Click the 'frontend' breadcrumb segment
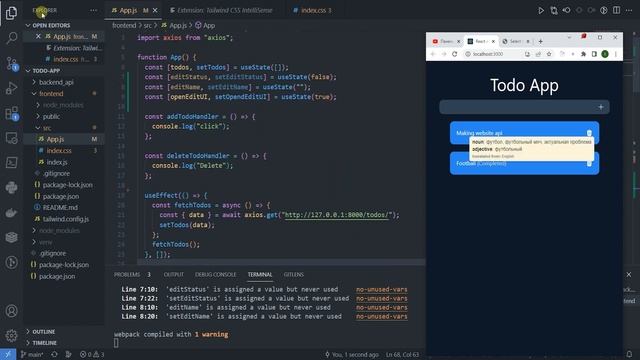 click(124, 25)
